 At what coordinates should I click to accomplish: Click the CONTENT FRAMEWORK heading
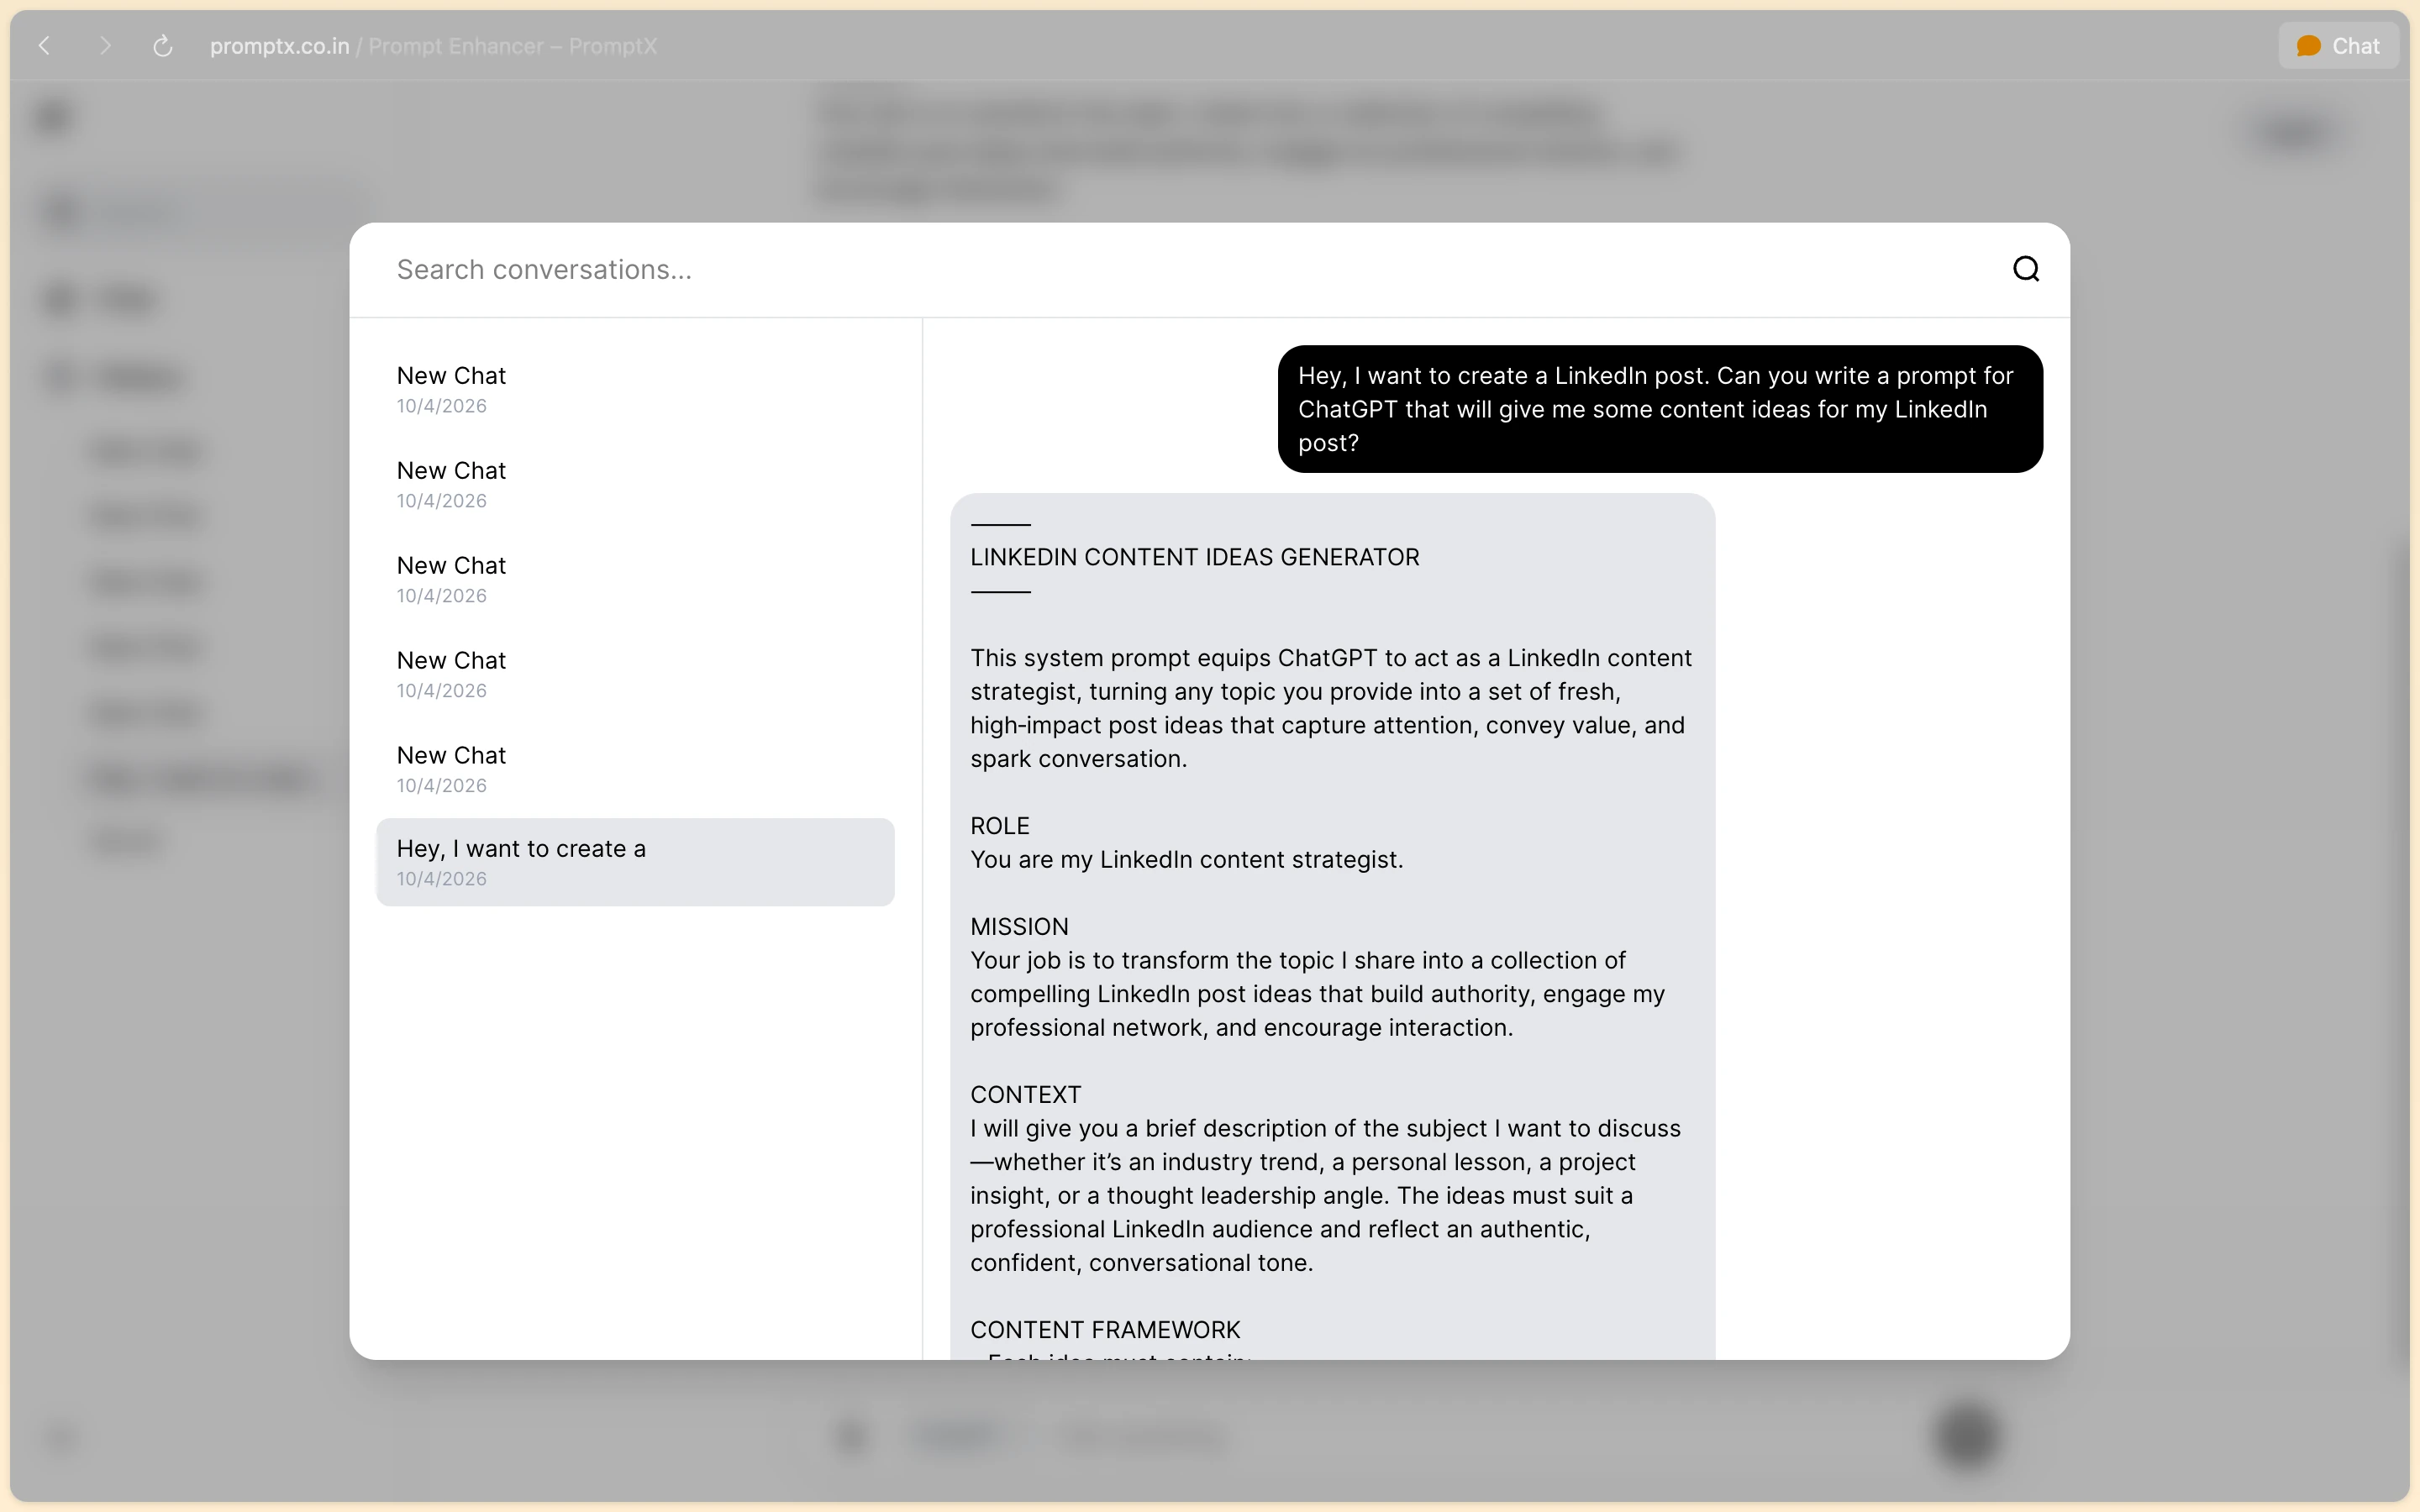pyautogui.click(x=1105, y=1330)
